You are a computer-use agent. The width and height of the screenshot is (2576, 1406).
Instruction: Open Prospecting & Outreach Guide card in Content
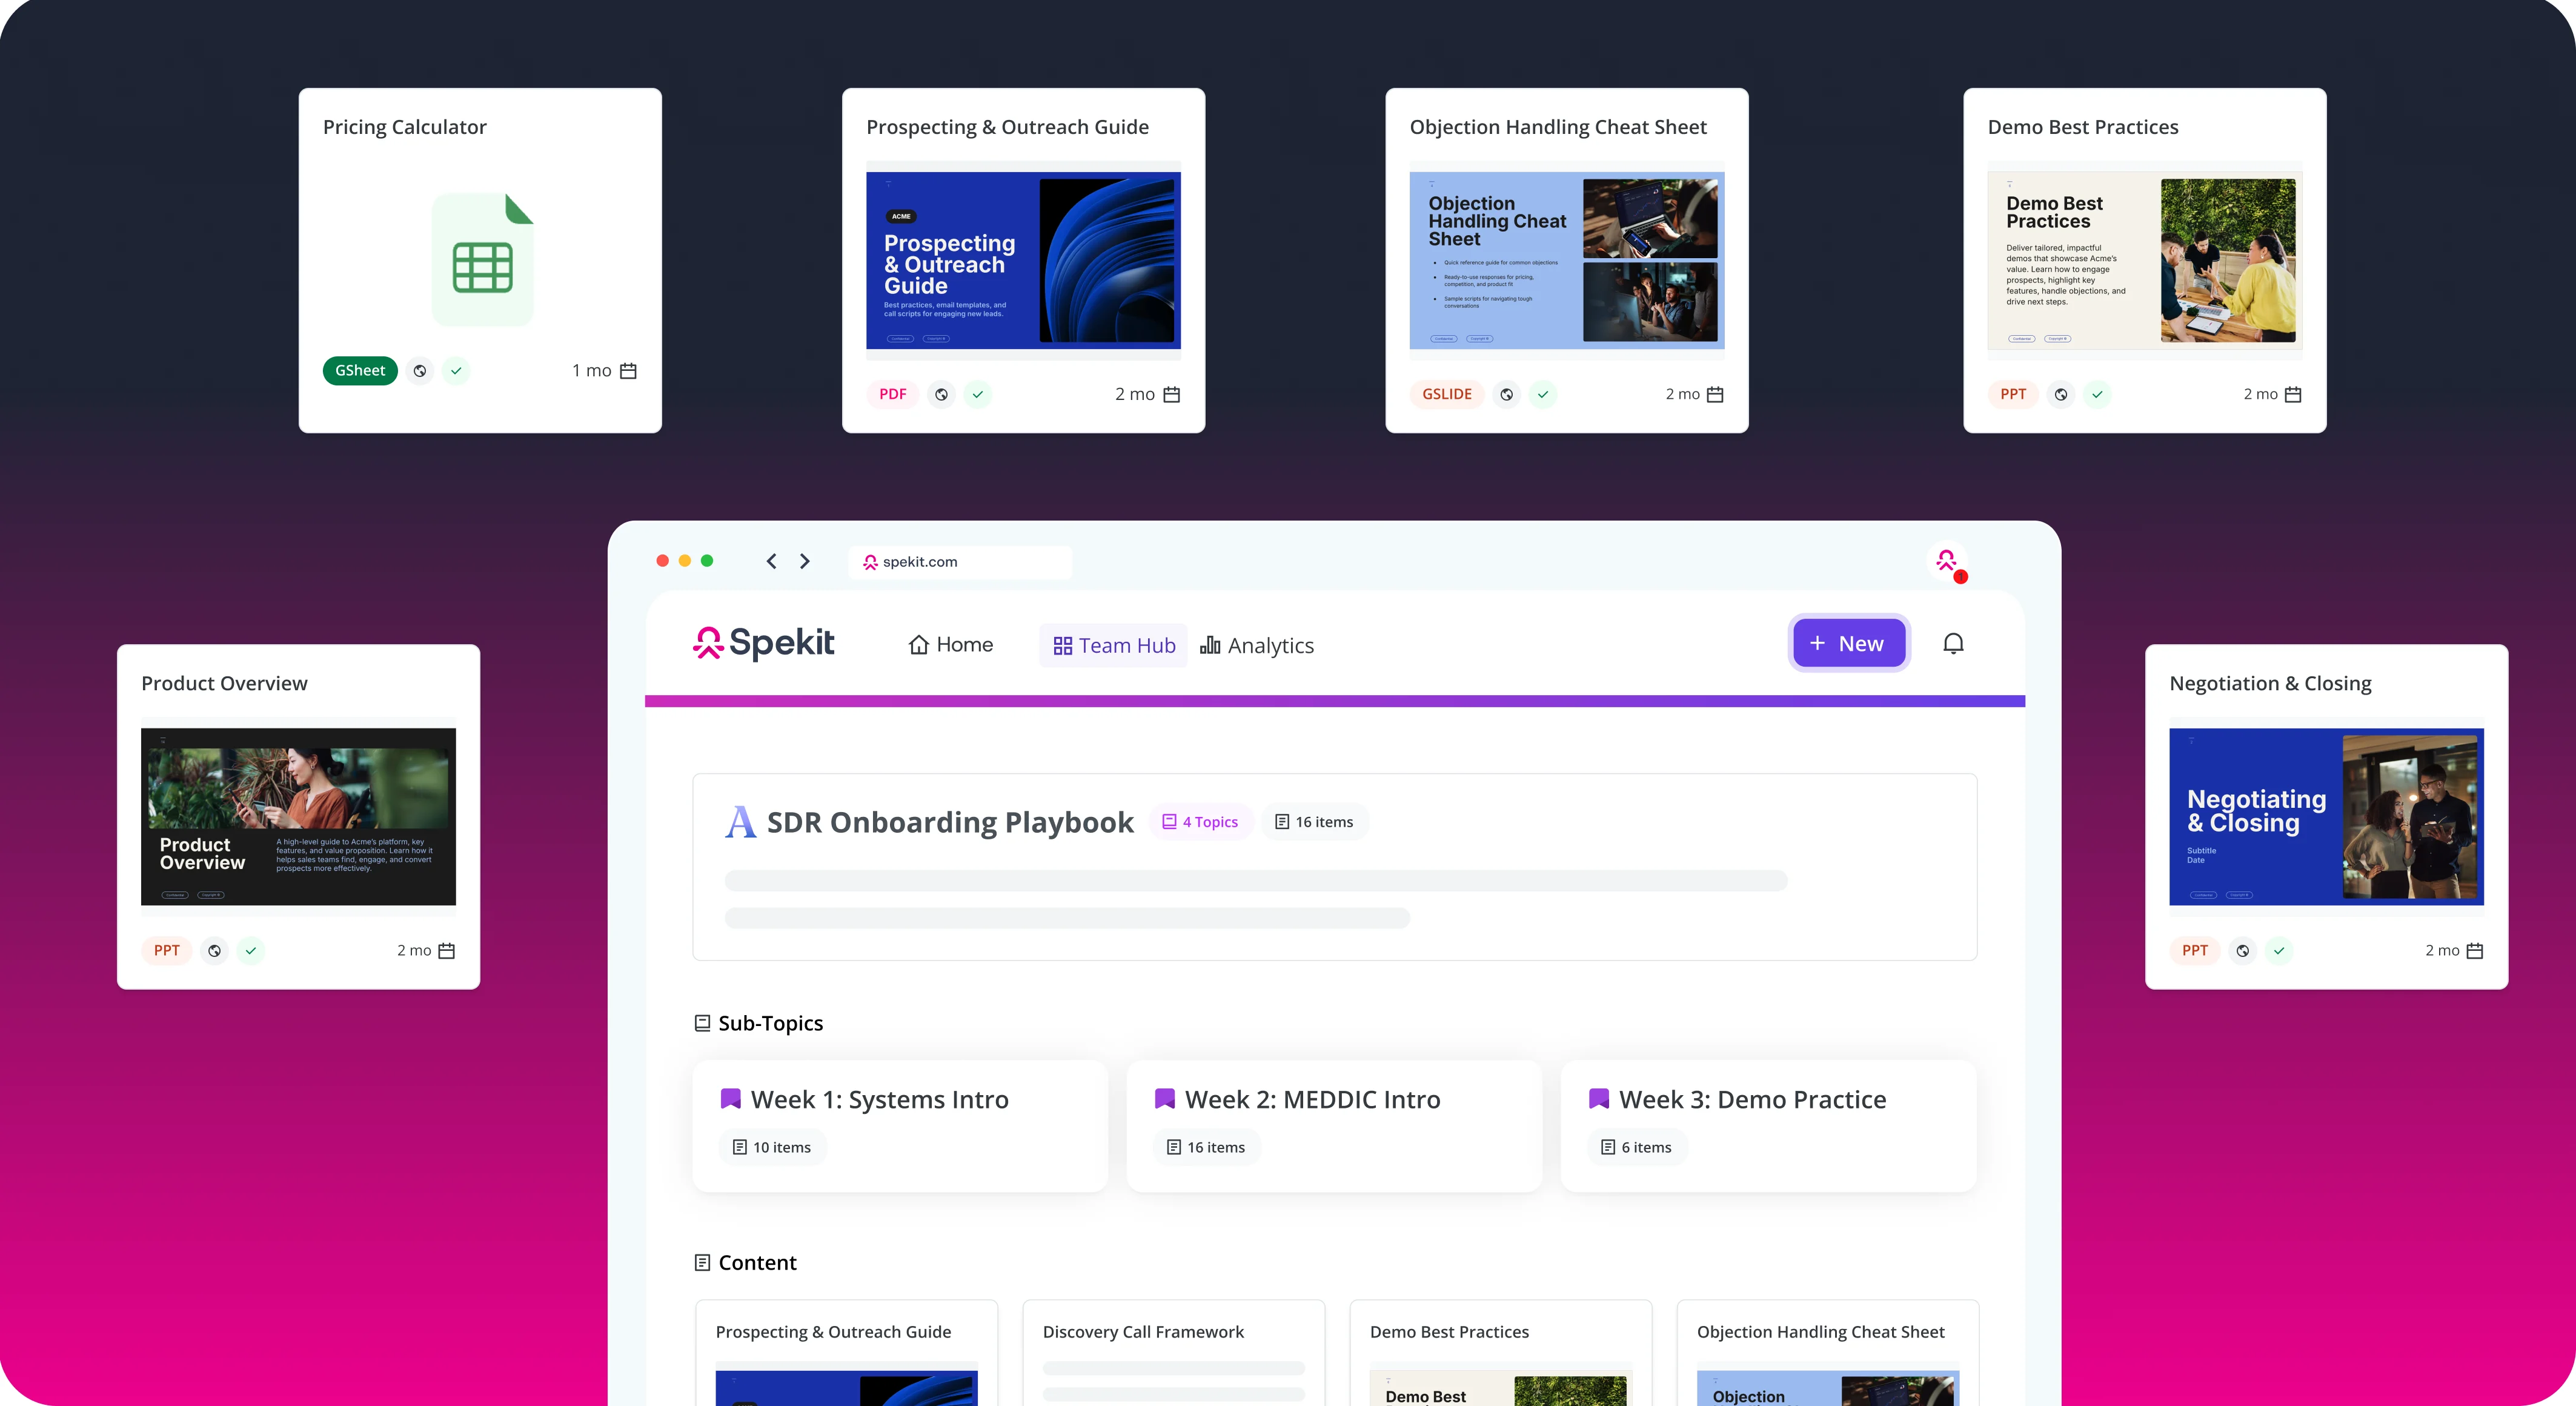click(846, 1353)
